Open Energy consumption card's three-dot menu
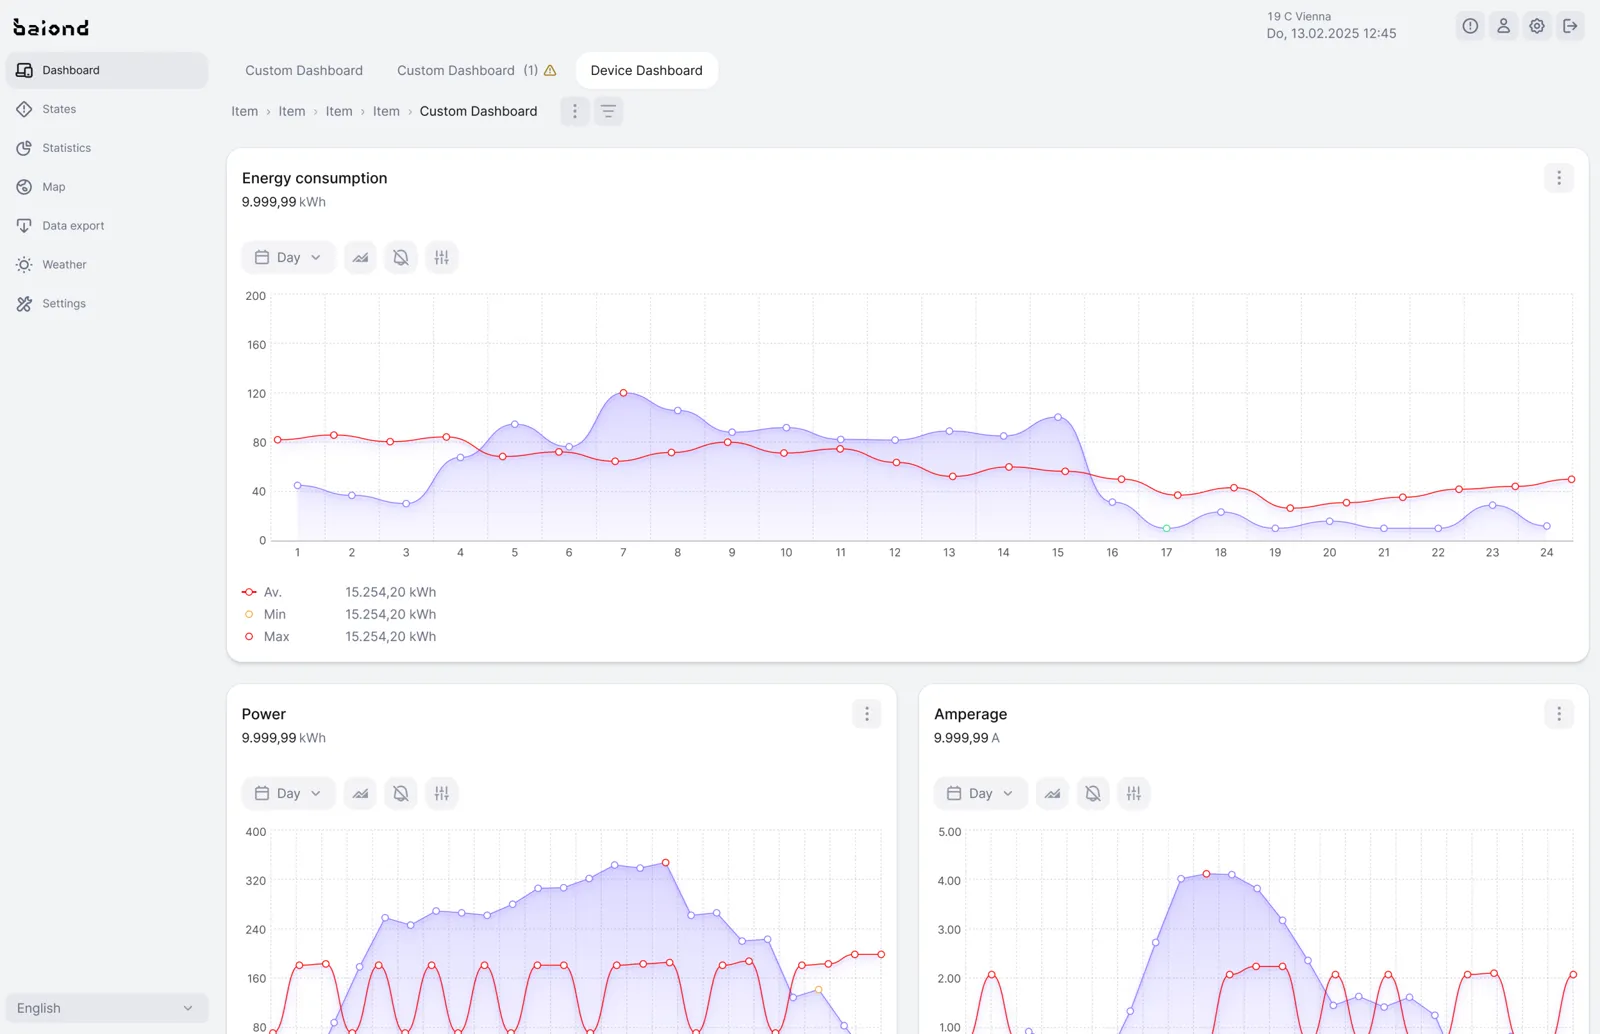Image resolution: width=1600 pixels, height=1034 pixels. (1559, 178)
